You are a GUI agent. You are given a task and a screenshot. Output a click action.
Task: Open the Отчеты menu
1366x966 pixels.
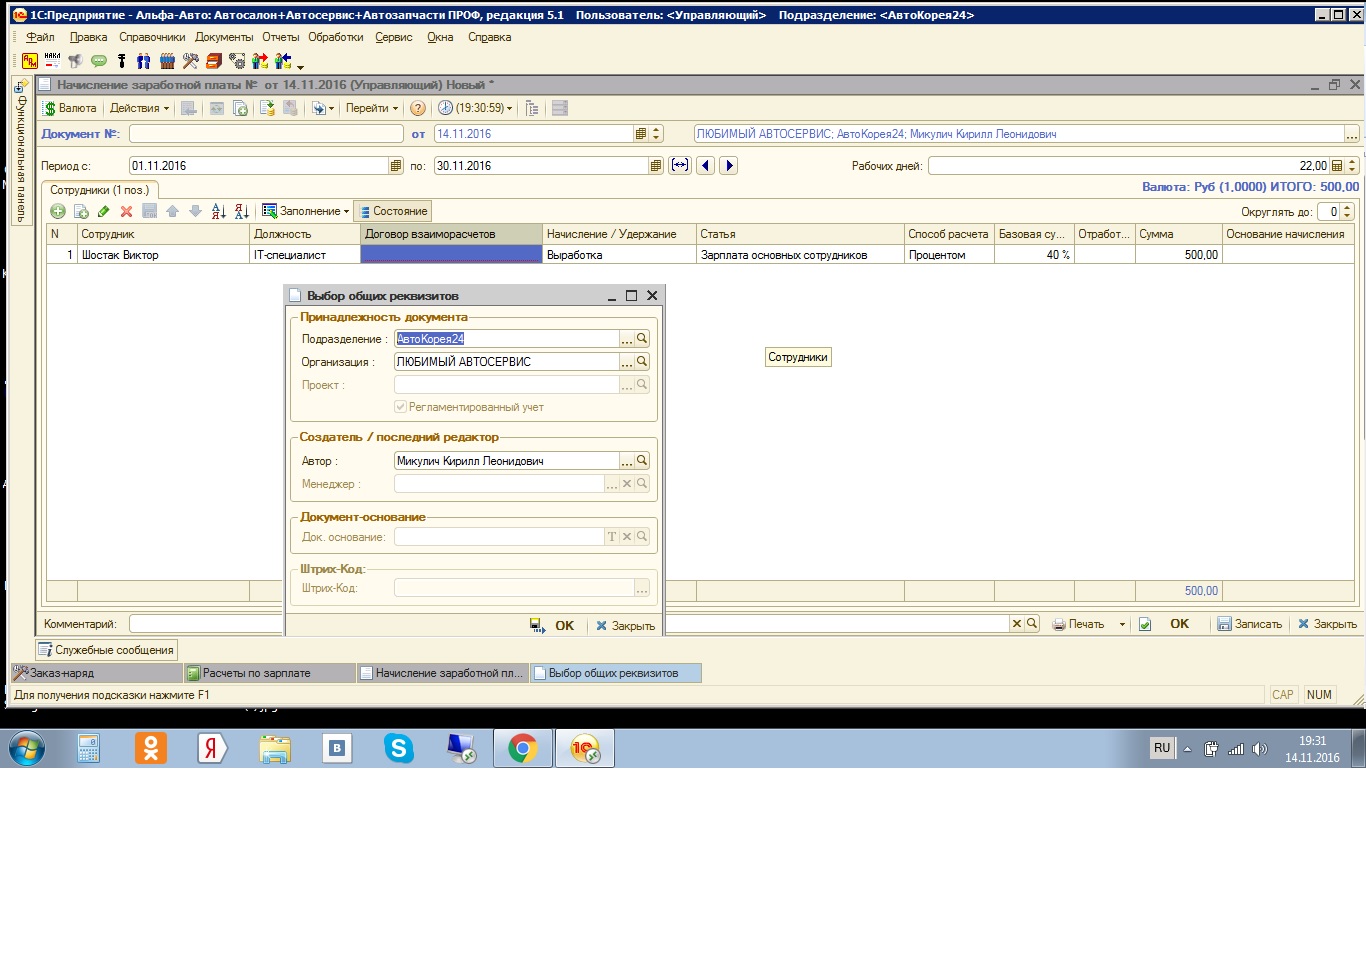tap(281, 37)
